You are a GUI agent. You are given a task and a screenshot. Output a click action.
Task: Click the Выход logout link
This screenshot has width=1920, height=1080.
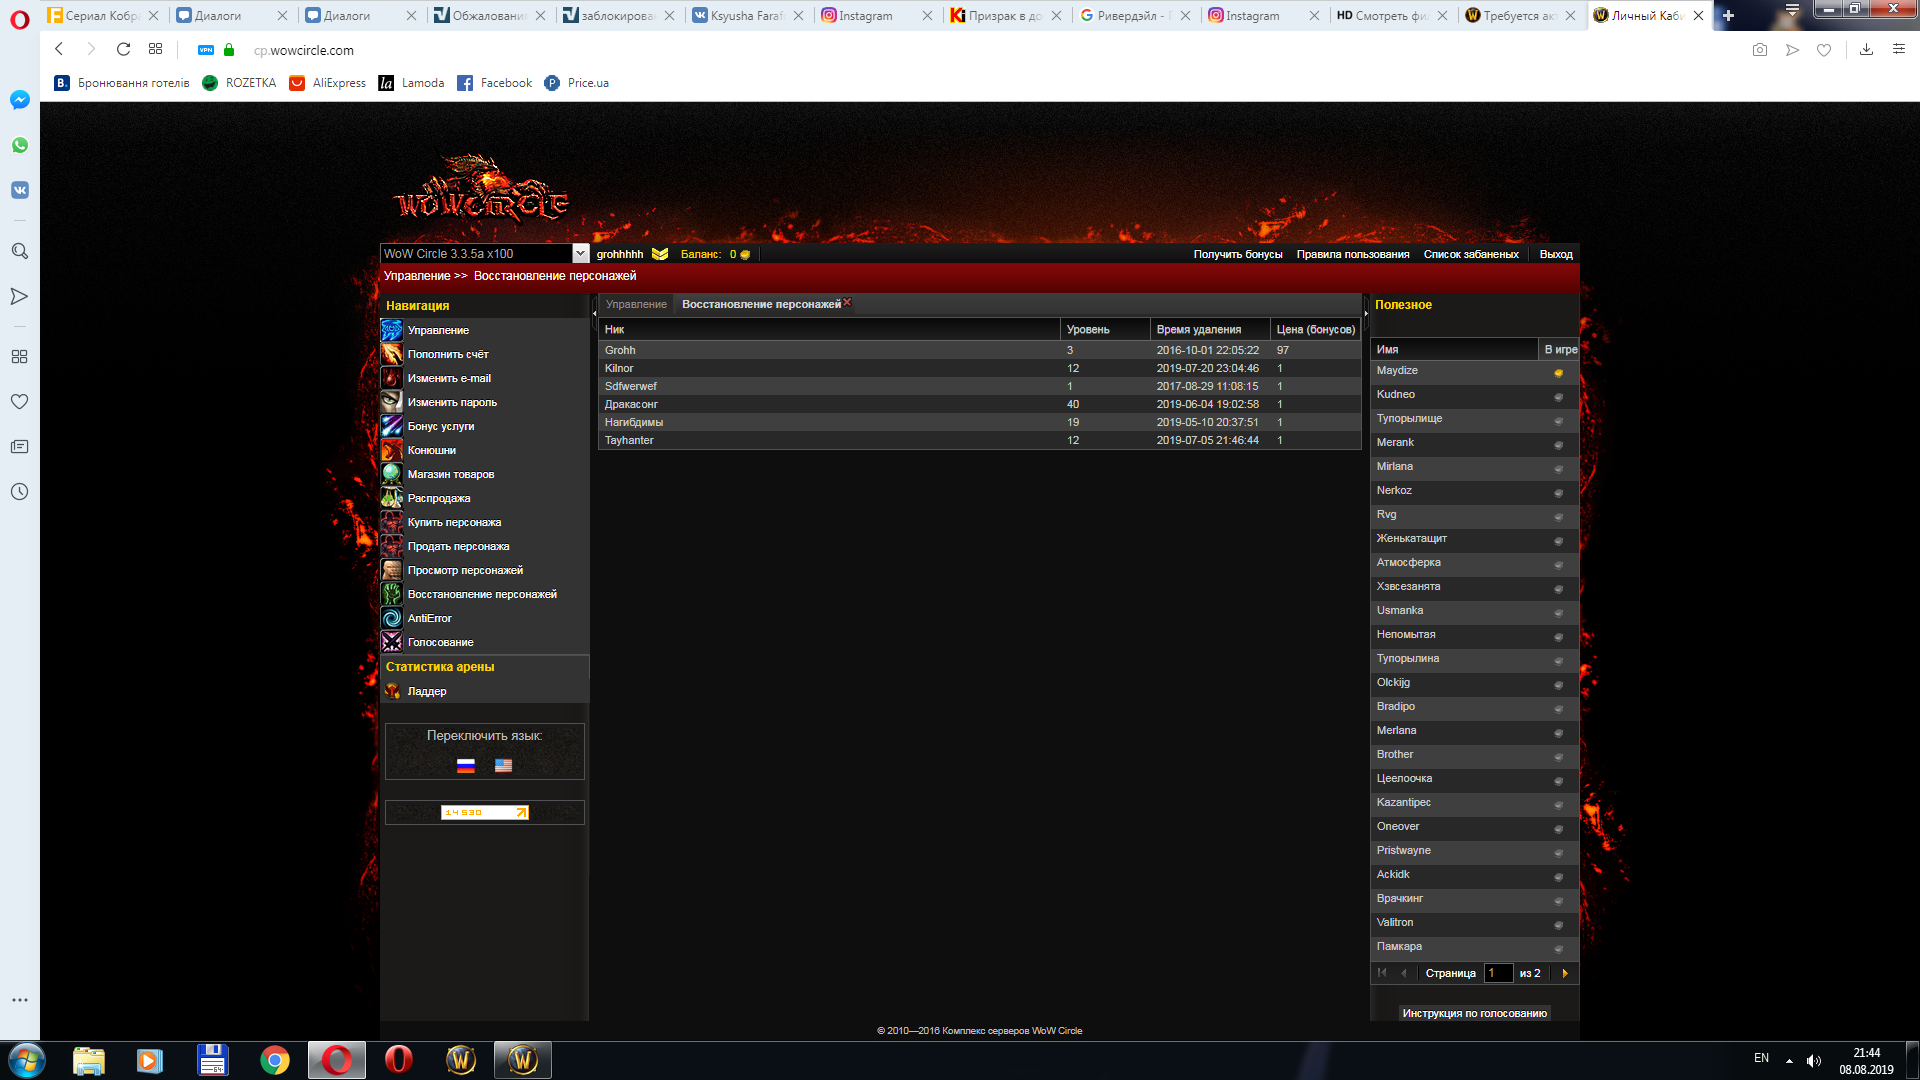point(1555,254)
